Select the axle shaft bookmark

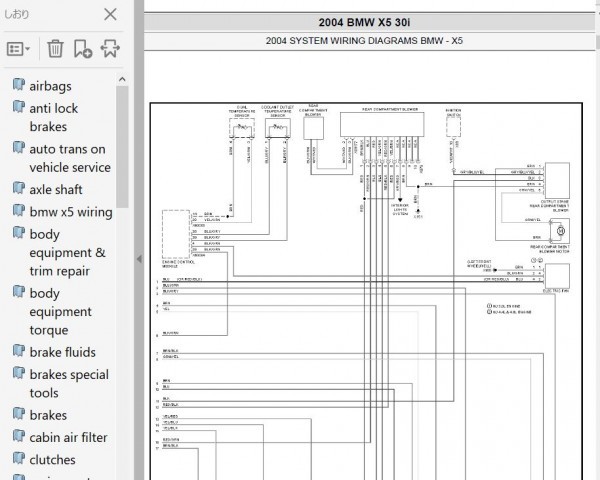[56, 189]
